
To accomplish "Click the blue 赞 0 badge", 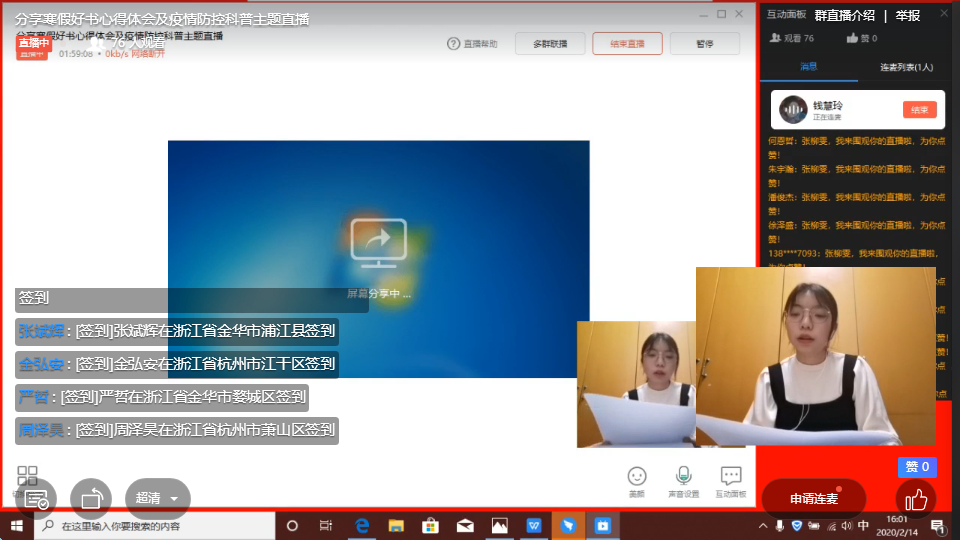I will (x=917, y=467).
